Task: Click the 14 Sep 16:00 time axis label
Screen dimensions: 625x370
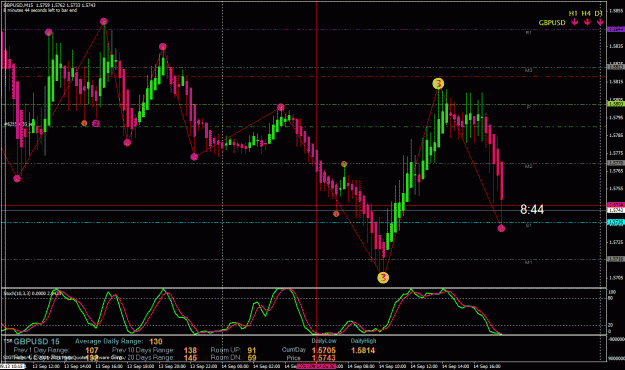Action: [487, 366]
